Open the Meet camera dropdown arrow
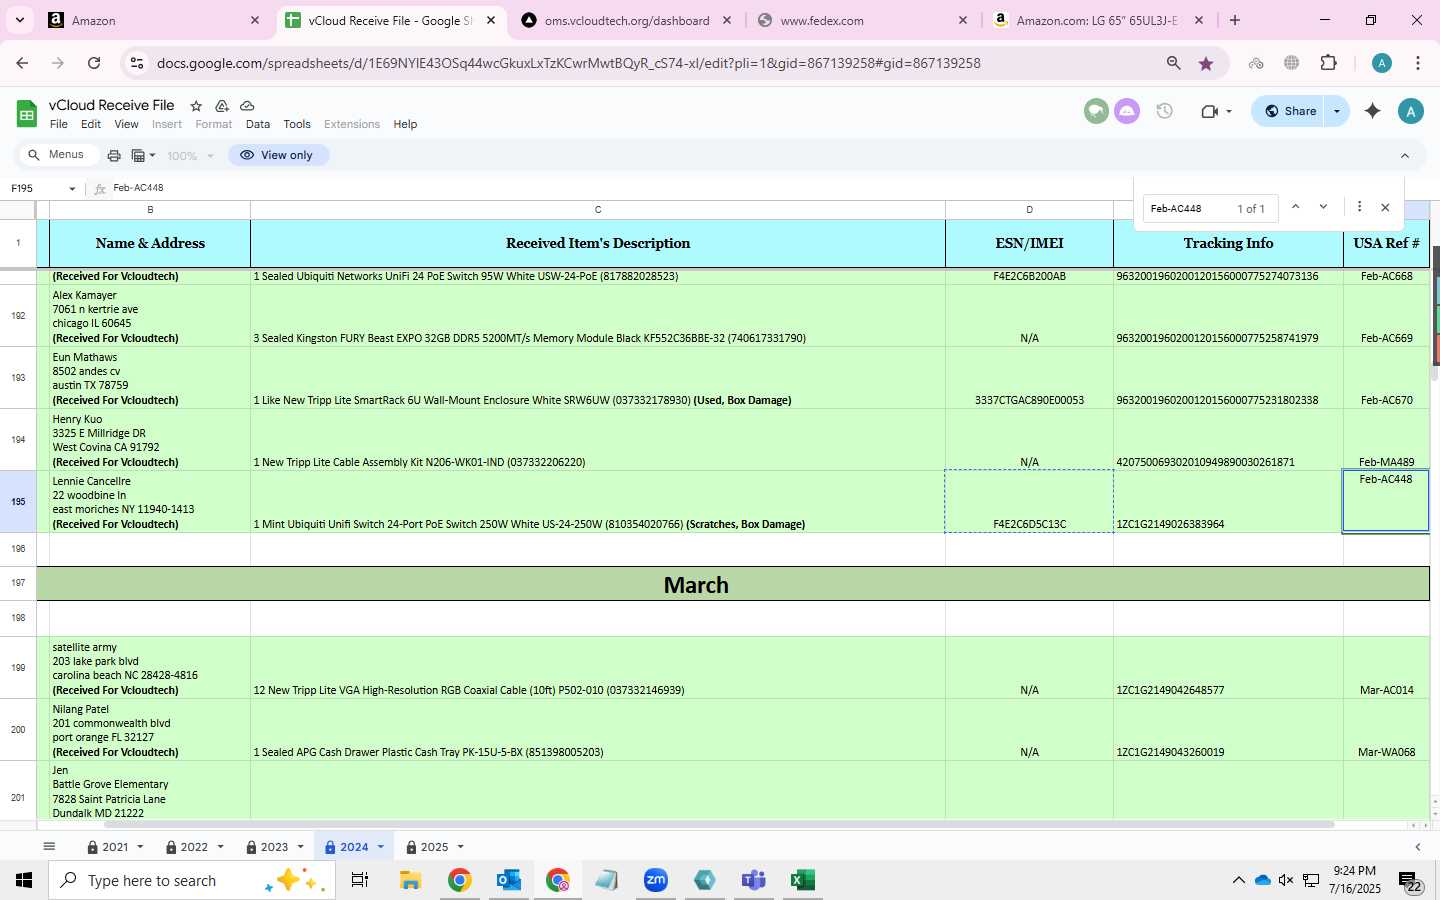This screenshot has width=1440, height=900. tap(1229, 111)
